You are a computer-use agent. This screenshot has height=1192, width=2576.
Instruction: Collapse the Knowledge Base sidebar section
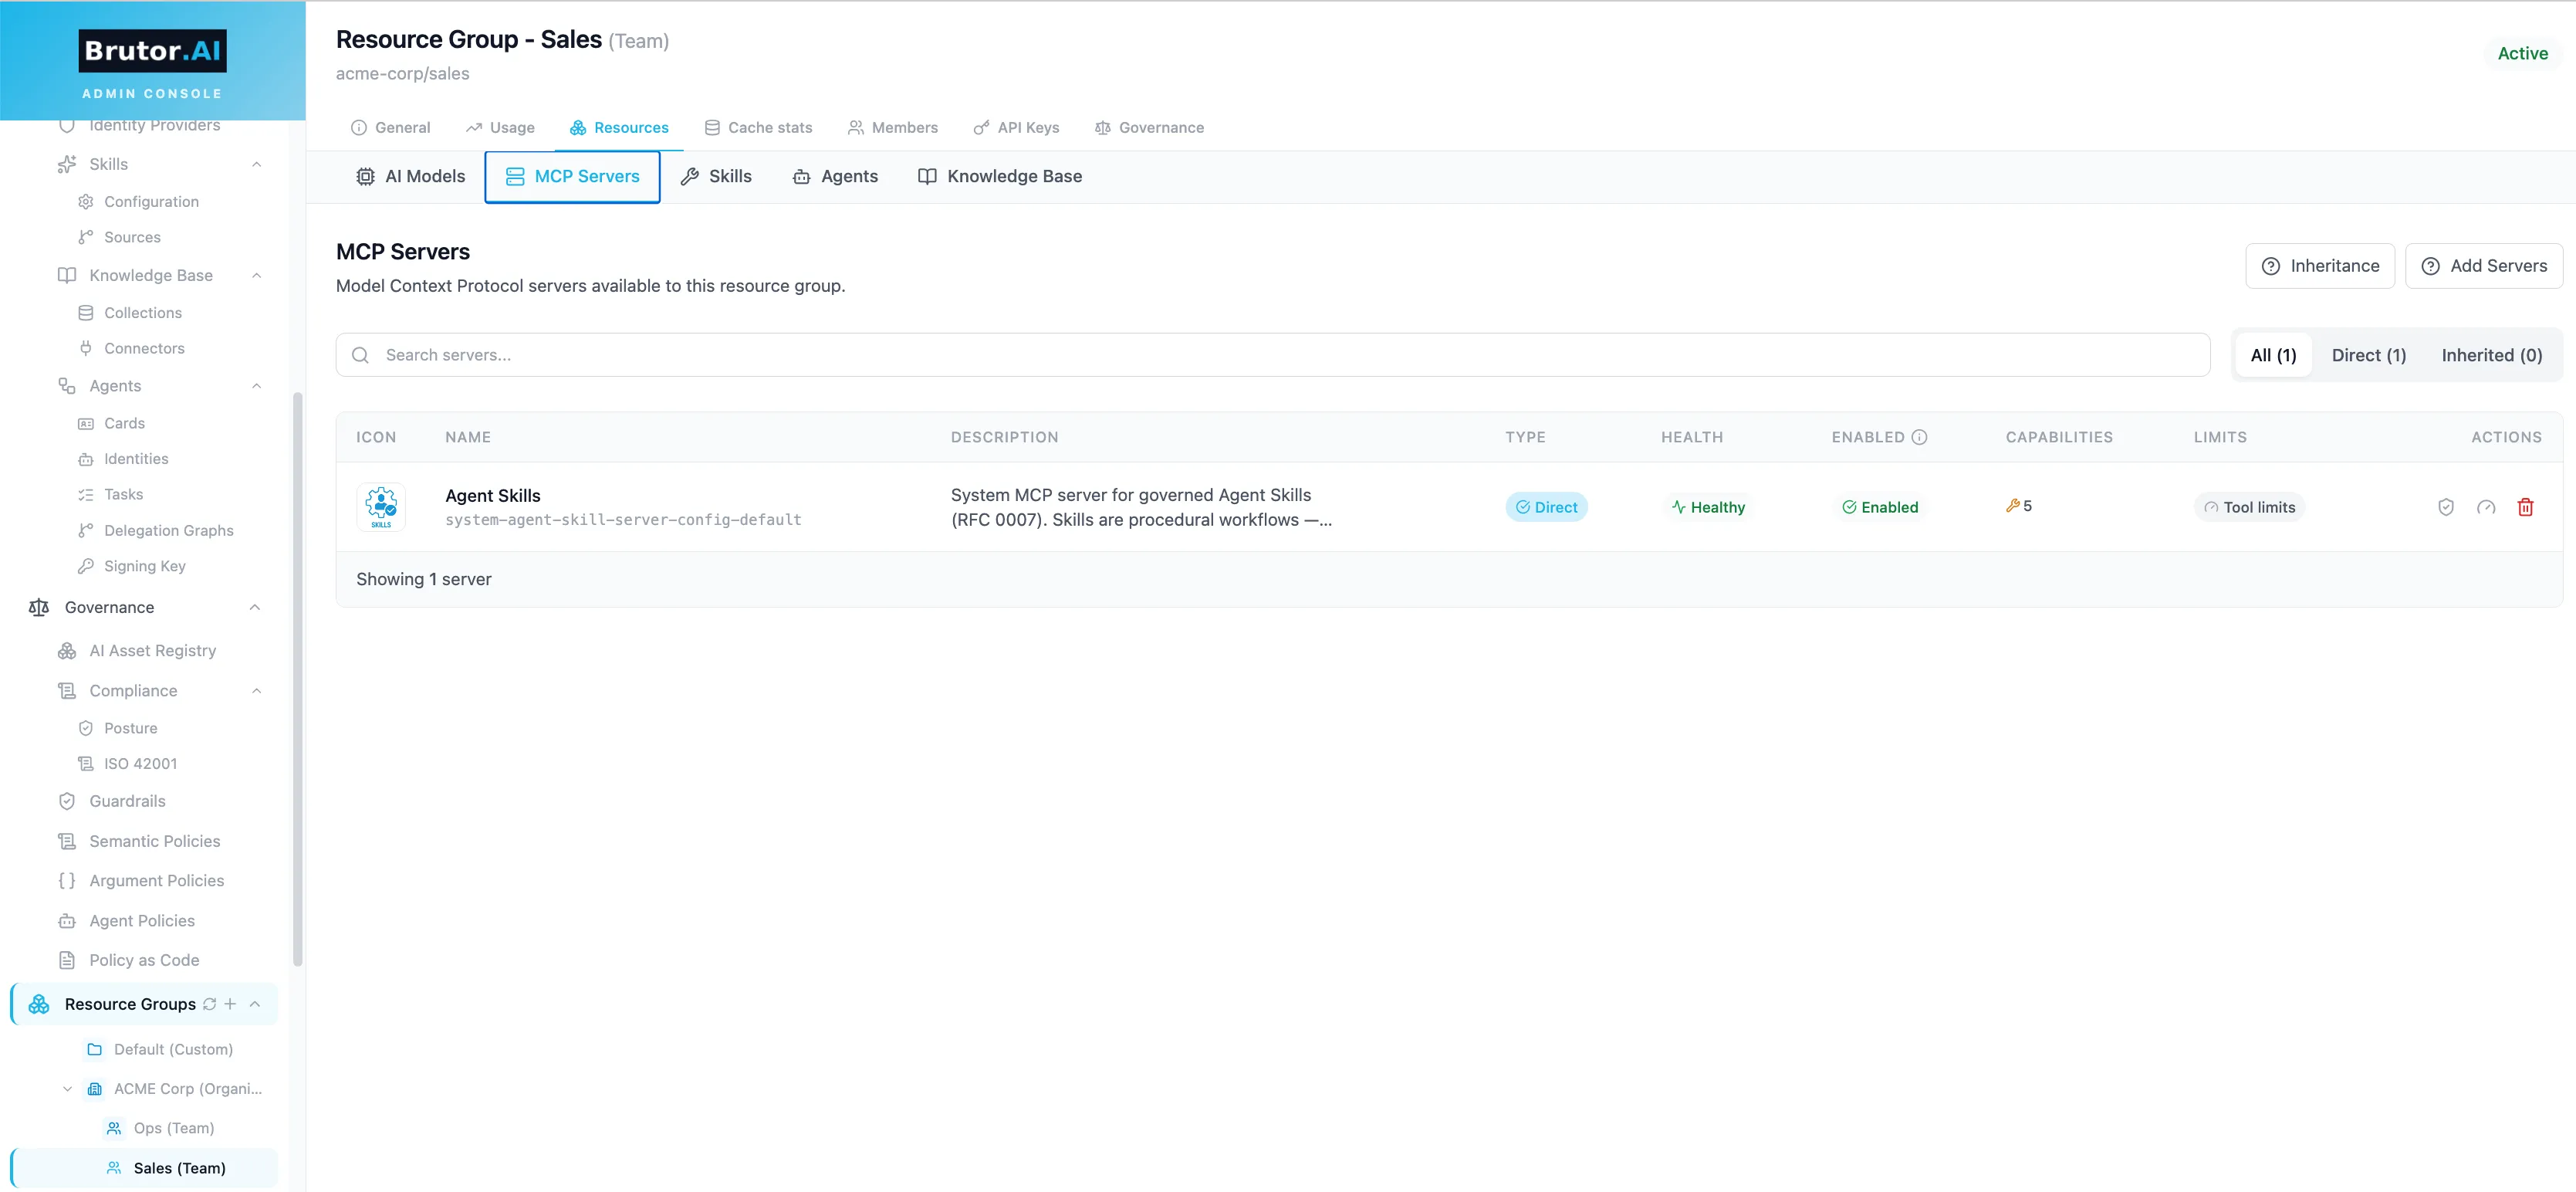256,275
